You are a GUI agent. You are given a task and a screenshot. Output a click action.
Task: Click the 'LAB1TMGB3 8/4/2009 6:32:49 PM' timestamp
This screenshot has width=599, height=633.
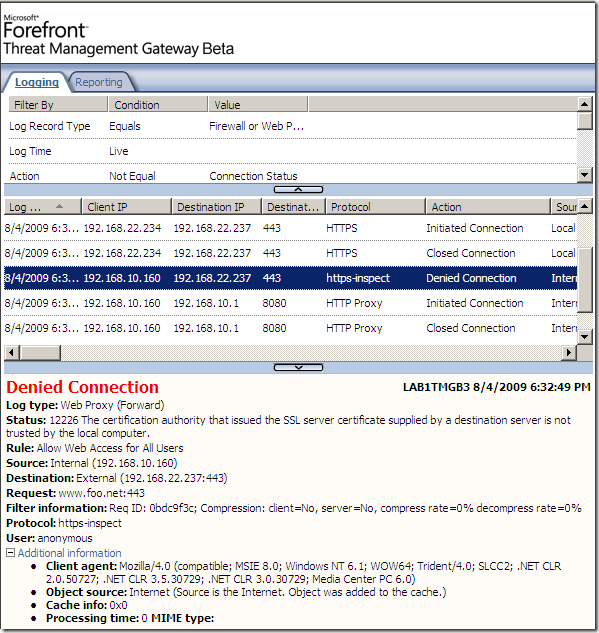(496, 387)
